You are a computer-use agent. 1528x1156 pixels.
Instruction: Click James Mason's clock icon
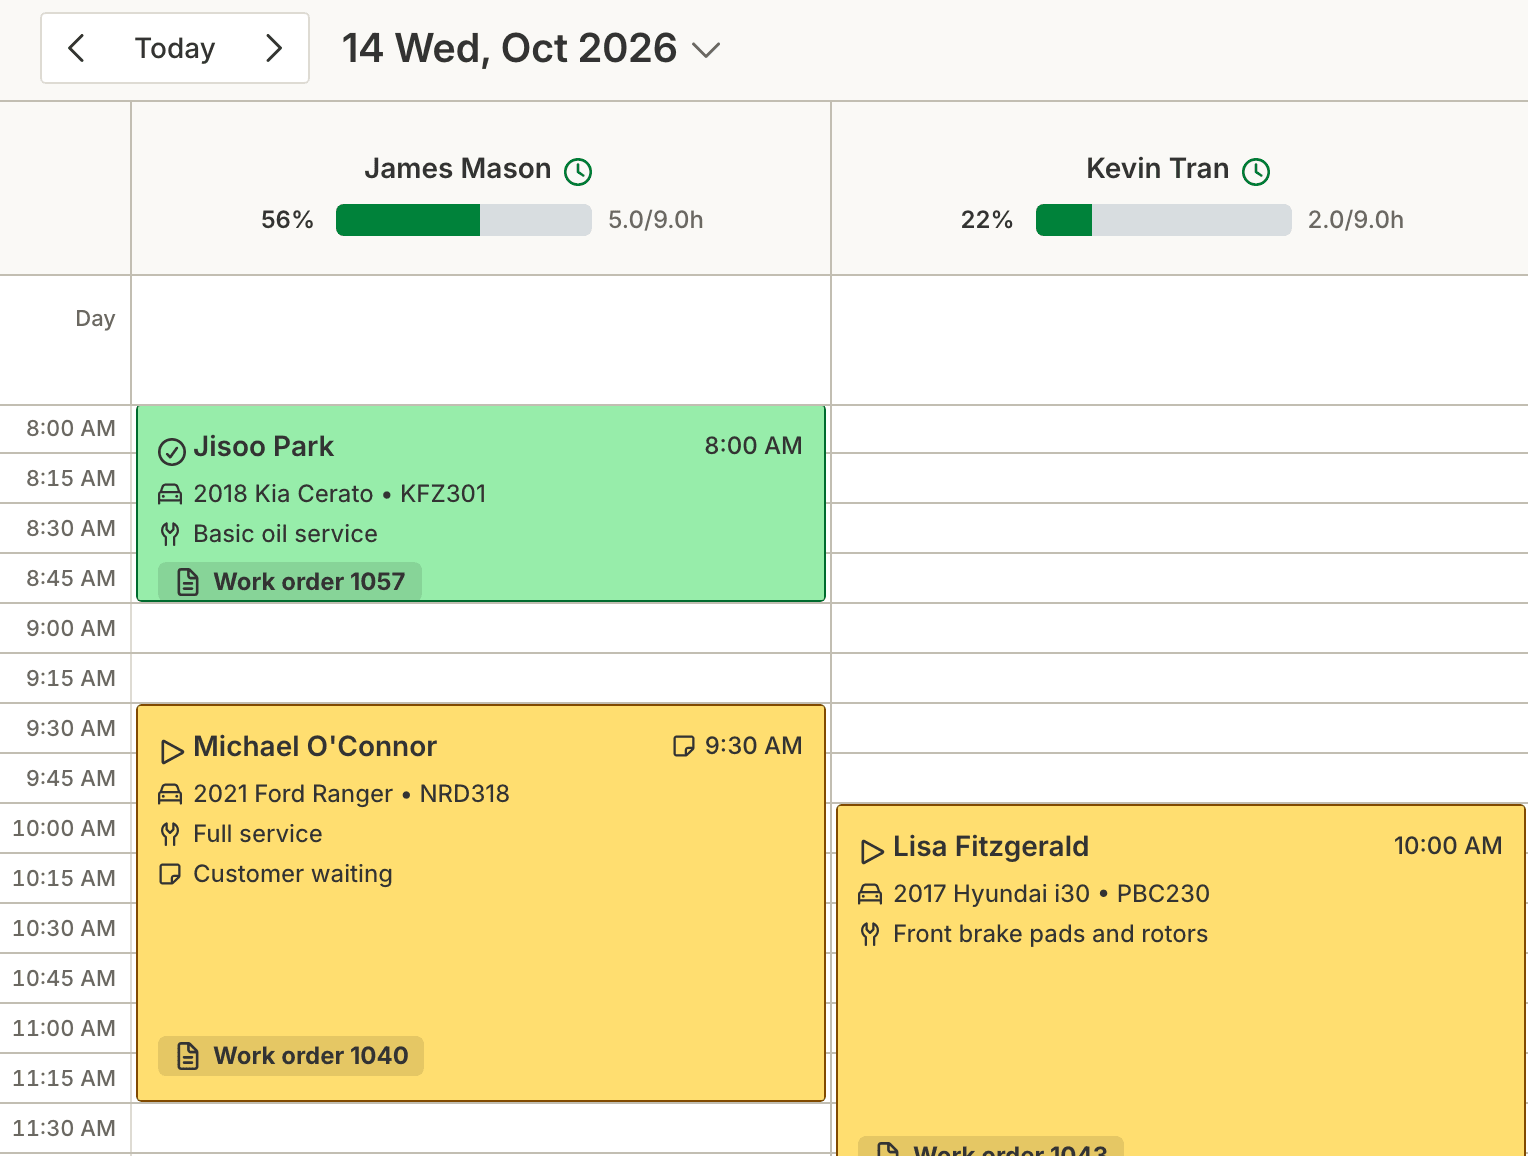(578, 172)
